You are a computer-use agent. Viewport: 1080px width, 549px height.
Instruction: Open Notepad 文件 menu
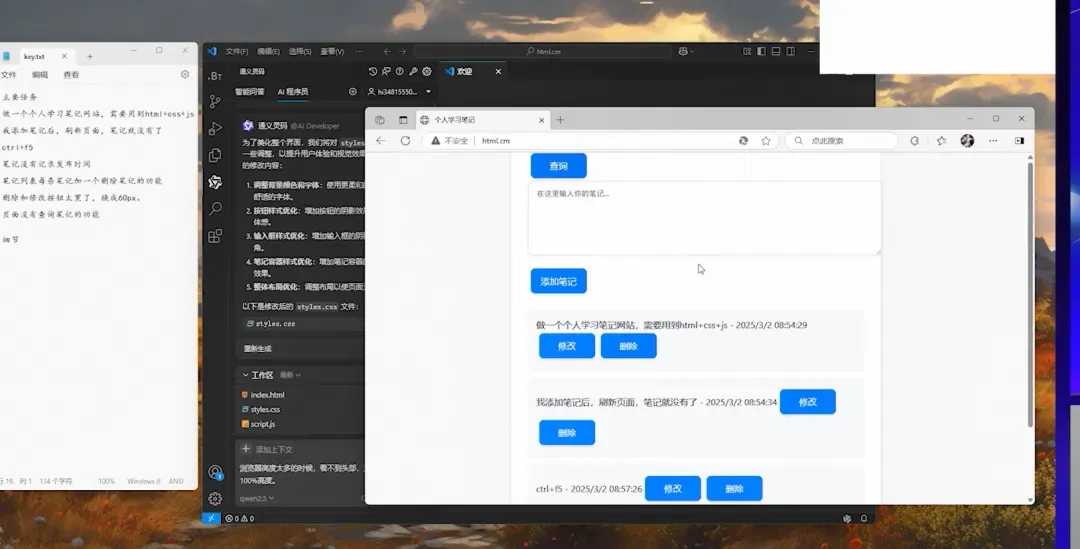8,74
